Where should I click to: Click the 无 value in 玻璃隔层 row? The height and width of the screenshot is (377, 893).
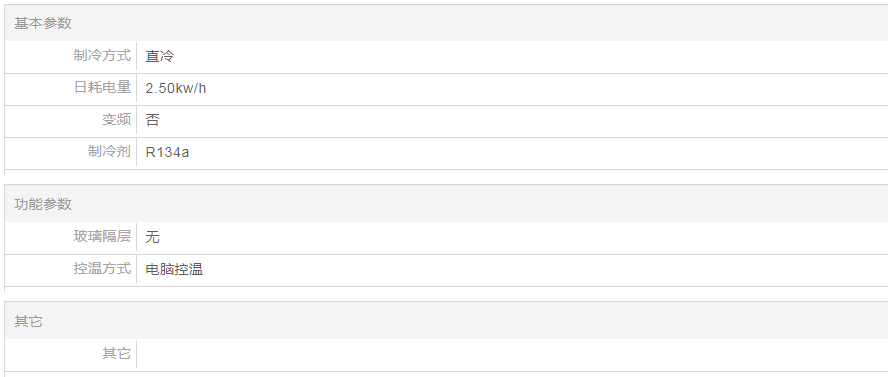tap(153, 237)
